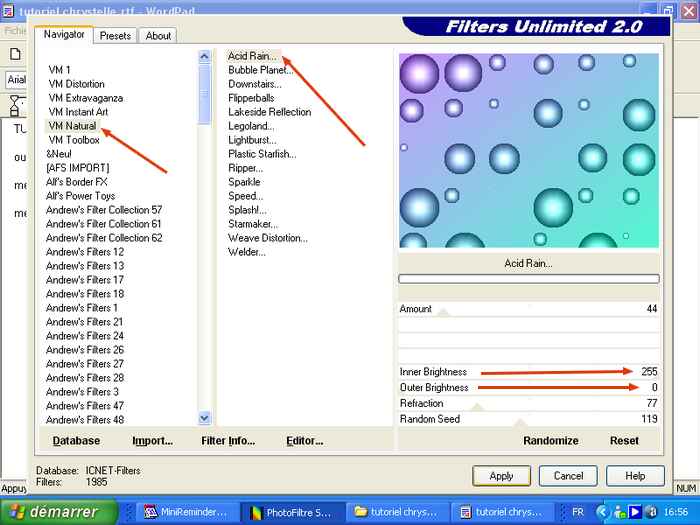This screenshot has width=700, height=525.
Task: Click the Random Seed slider
Action: pyautogui.click(x=529, y=419)
